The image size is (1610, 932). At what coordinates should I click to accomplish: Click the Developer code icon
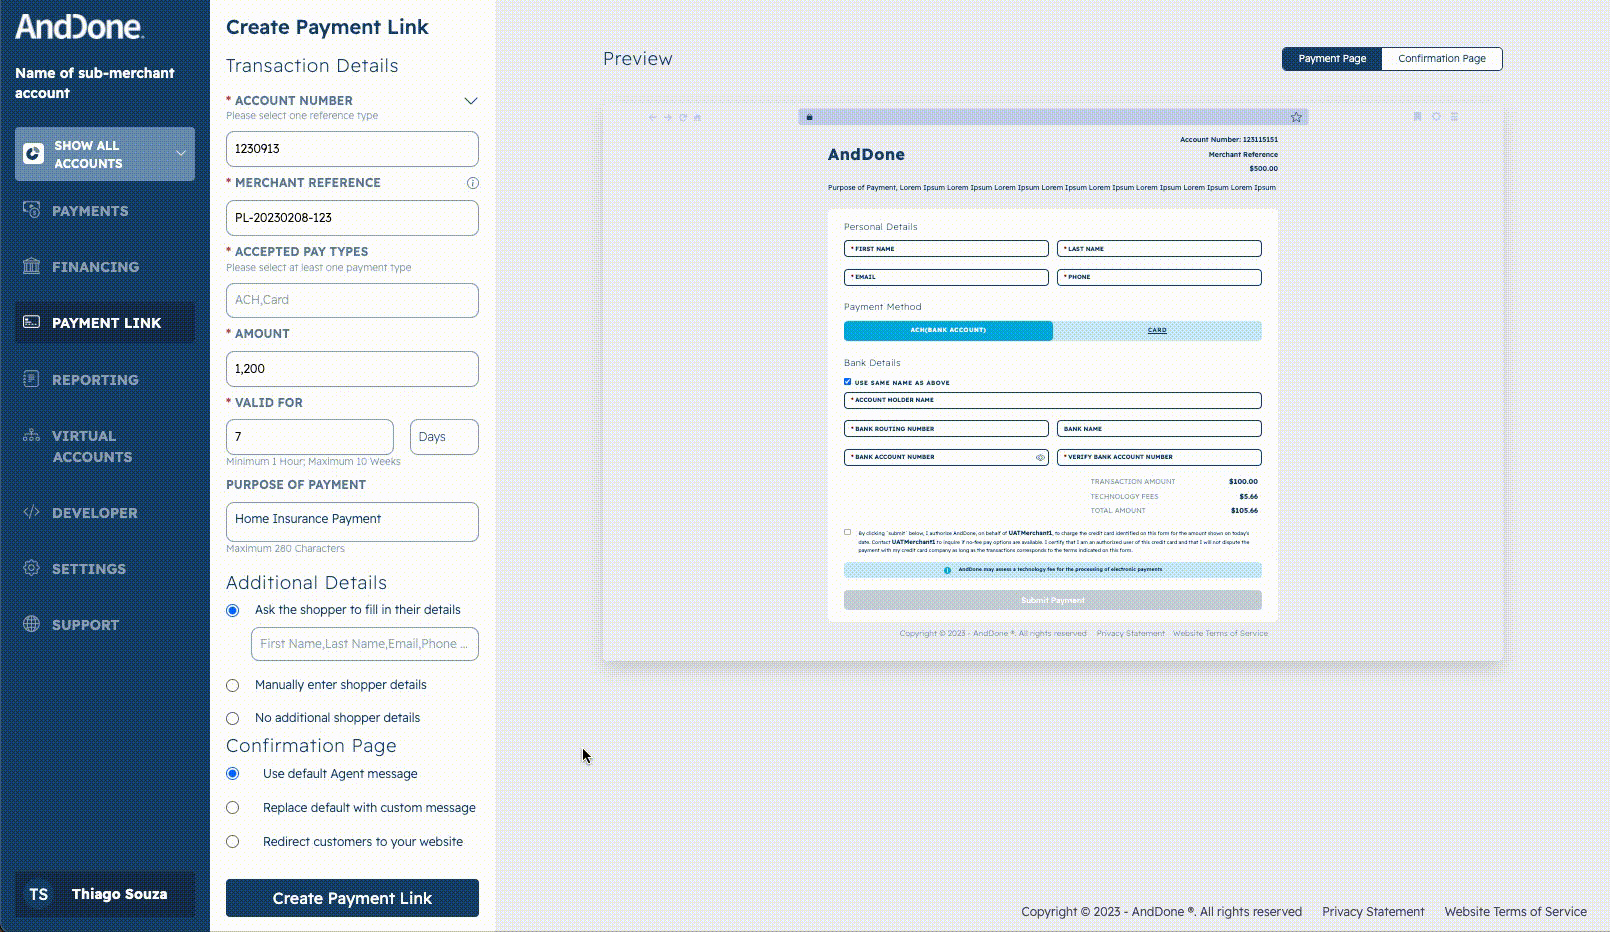pos(32,512)
